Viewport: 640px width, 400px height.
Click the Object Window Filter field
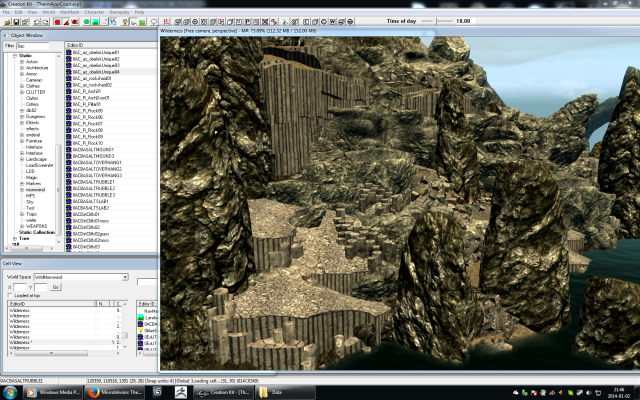(33, 46)
